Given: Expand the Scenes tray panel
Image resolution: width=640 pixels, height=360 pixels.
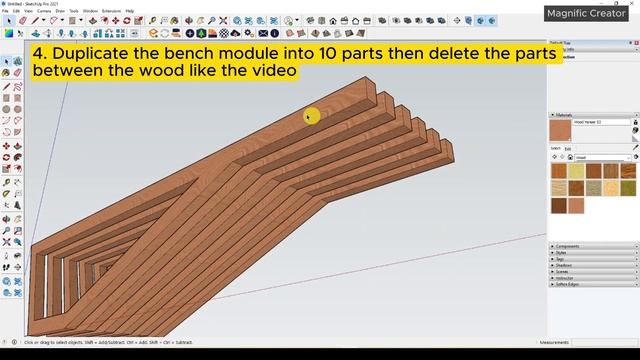Looking at the screenshot, I should point(594,271).
